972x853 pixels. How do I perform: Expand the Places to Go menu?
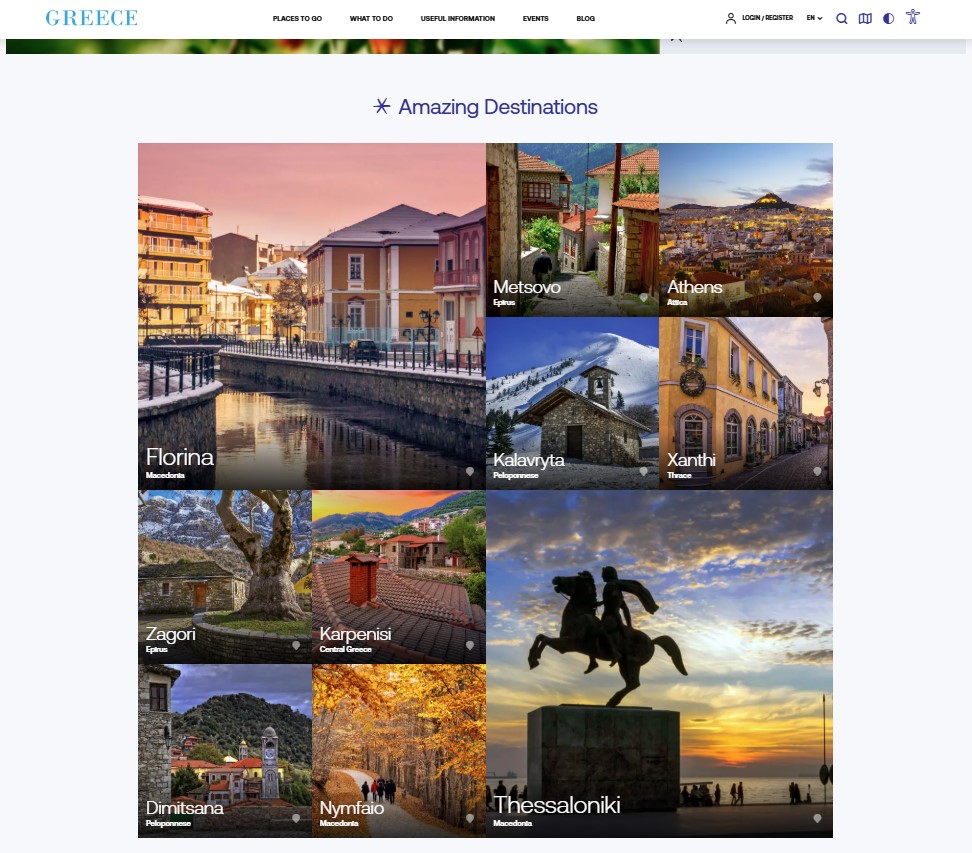(x=297, y=19)
